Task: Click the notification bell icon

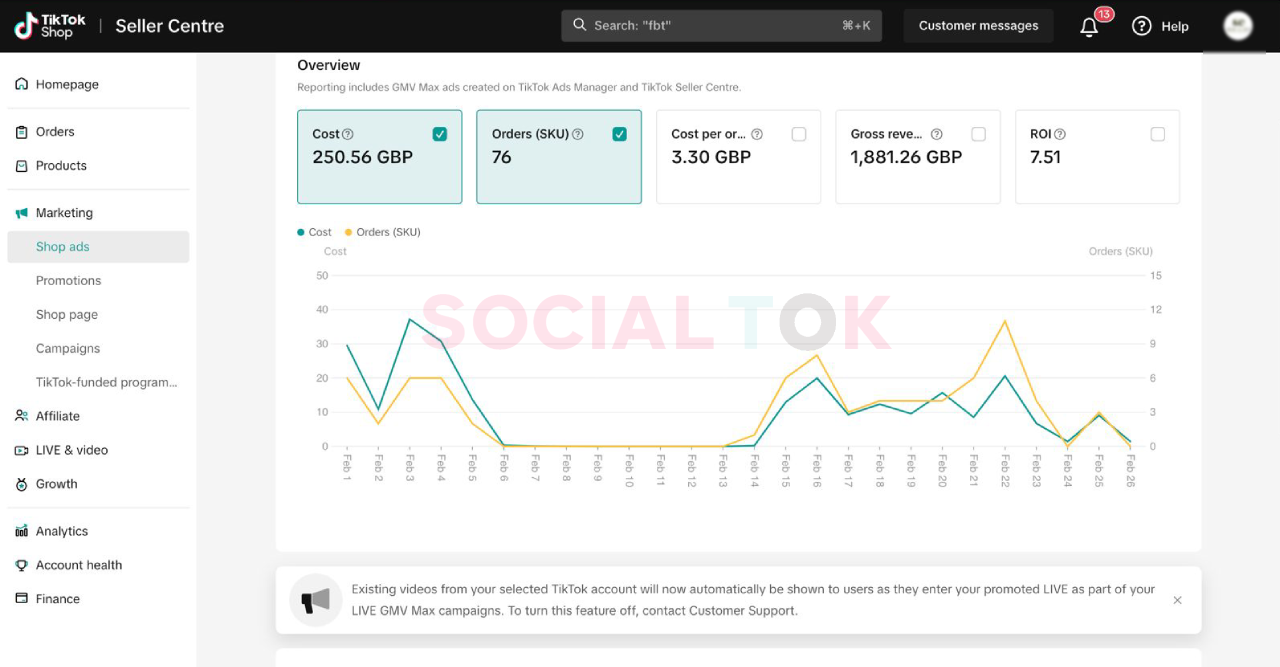Action: (x=1089, y=27)
